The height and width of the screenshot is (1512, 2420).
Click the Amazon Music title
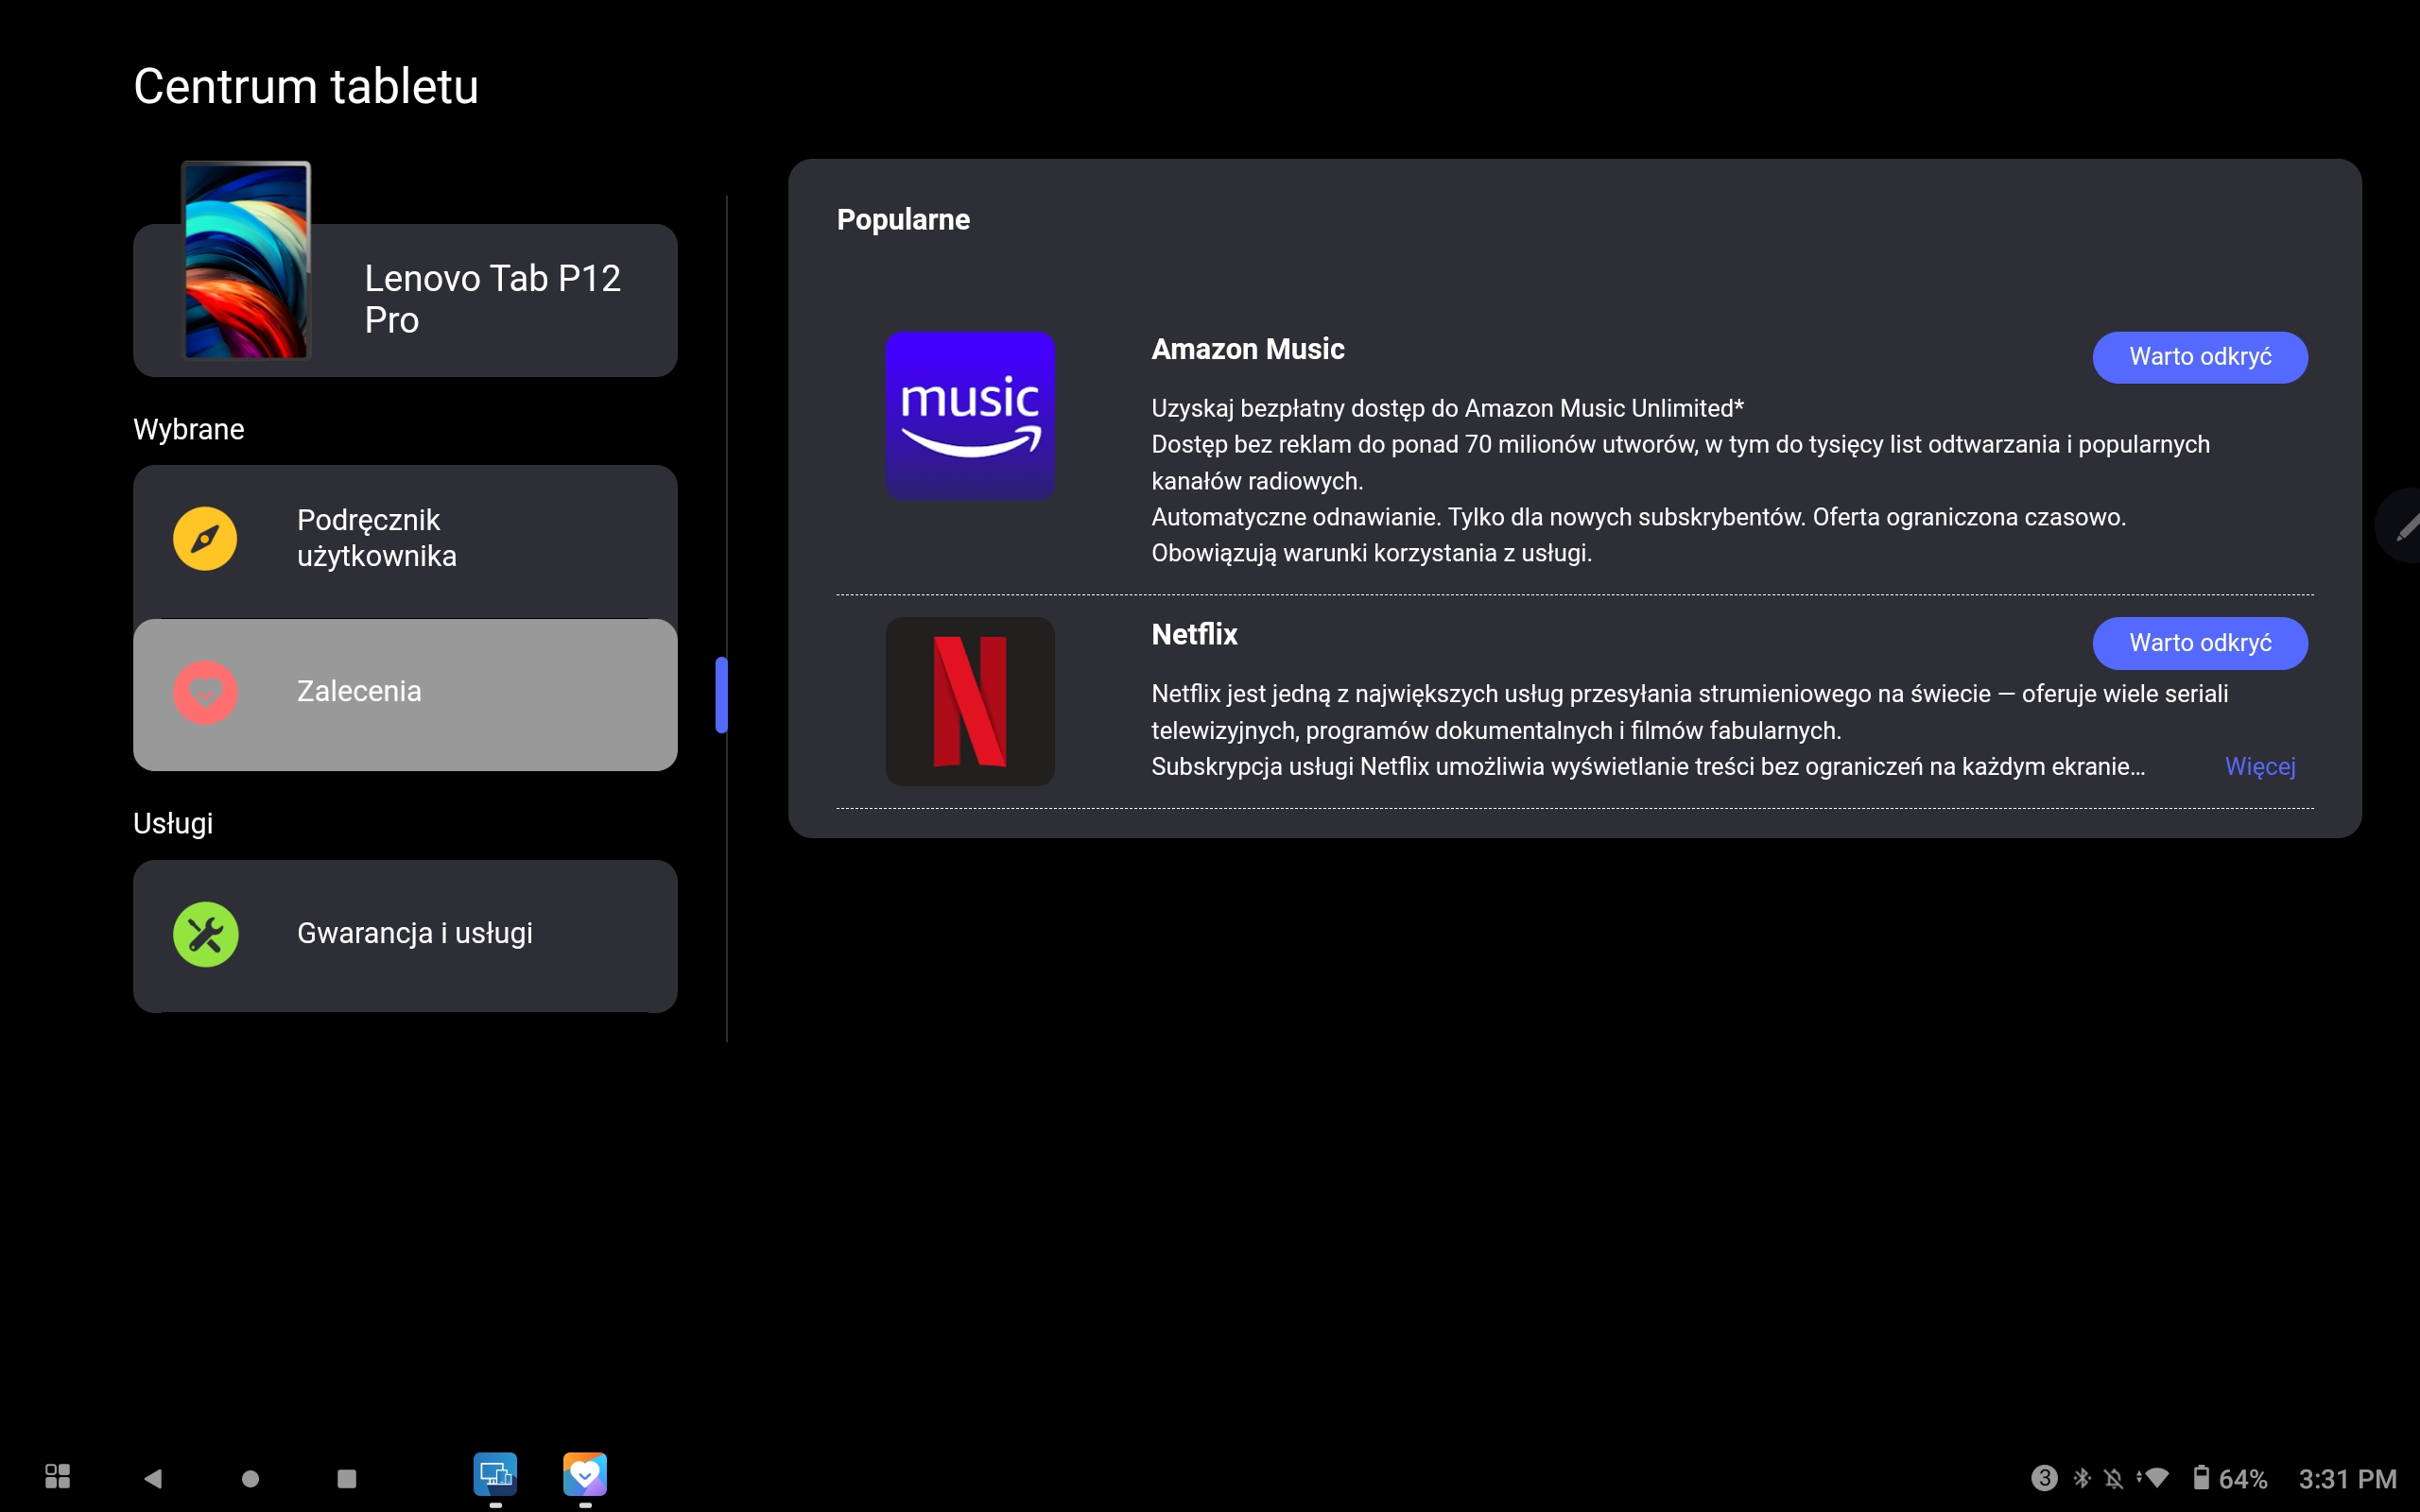(1248, 349)
